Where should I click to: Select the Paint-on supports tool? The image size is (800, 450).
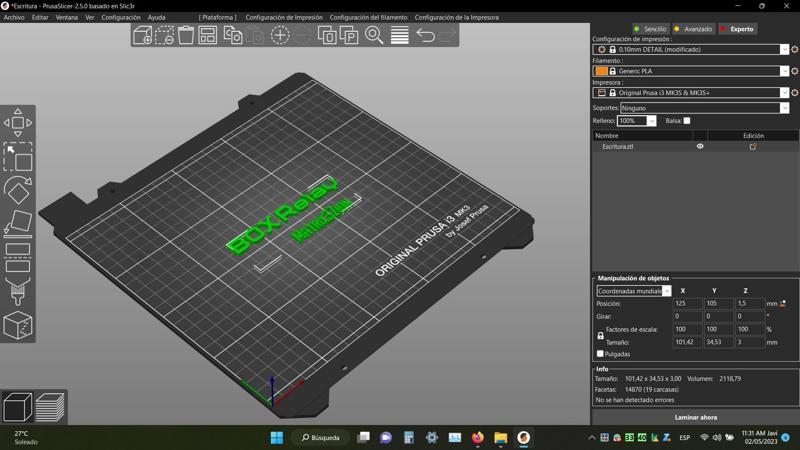click(x=18, y=292)
